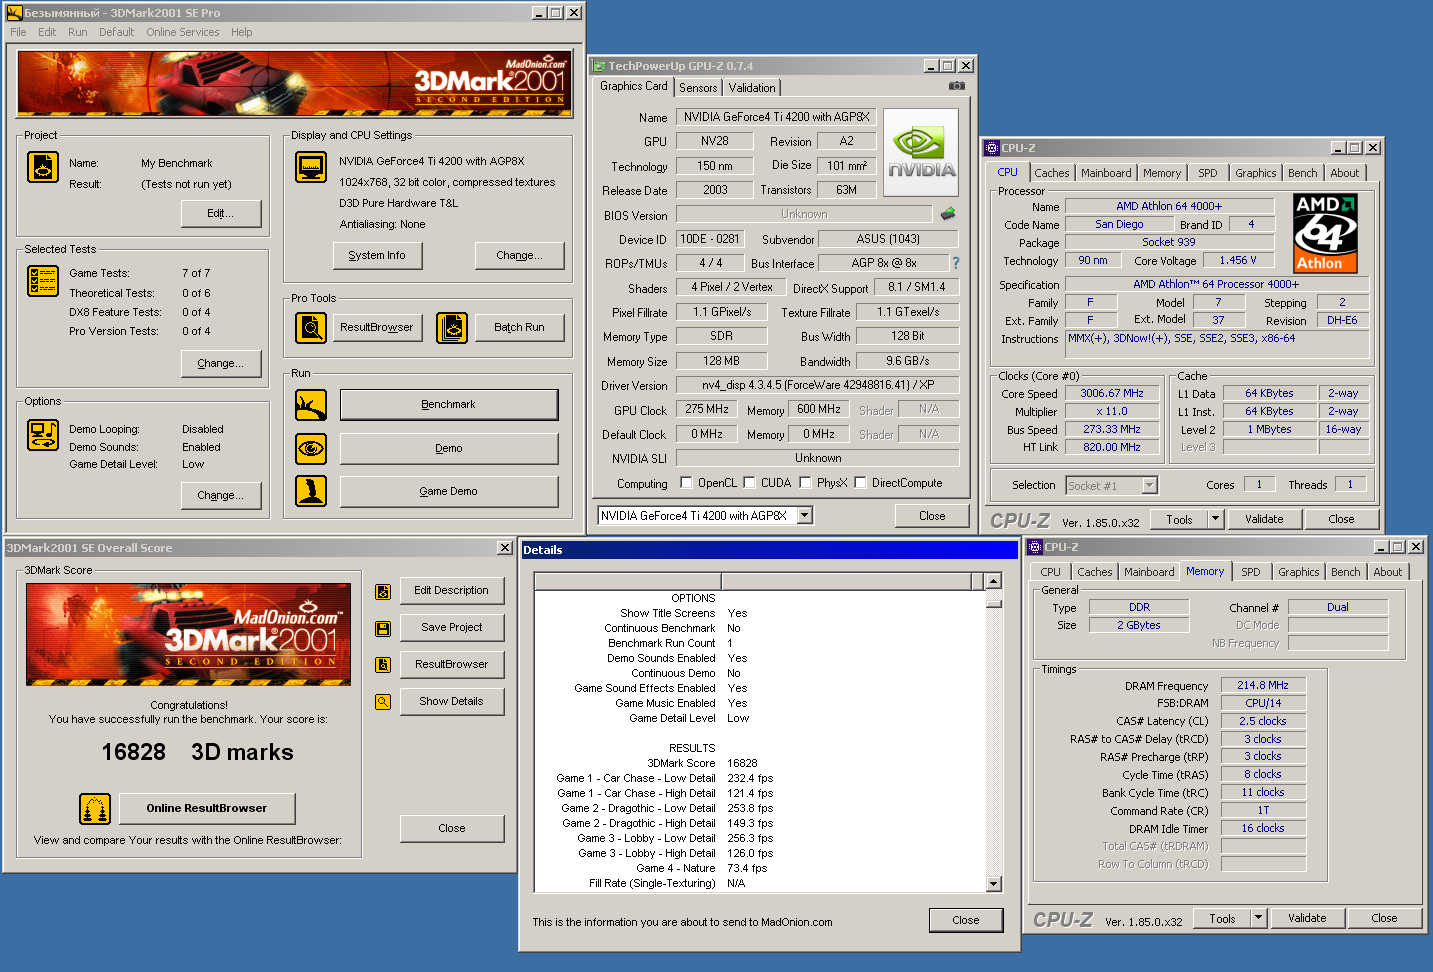
Task: Click the Edit... button in the Project group
Action: click(x=221, y=213)
